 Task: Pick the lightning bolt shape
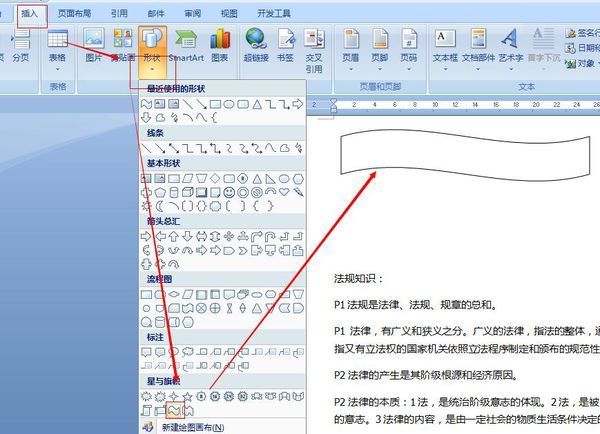click(x=298, y=192)
